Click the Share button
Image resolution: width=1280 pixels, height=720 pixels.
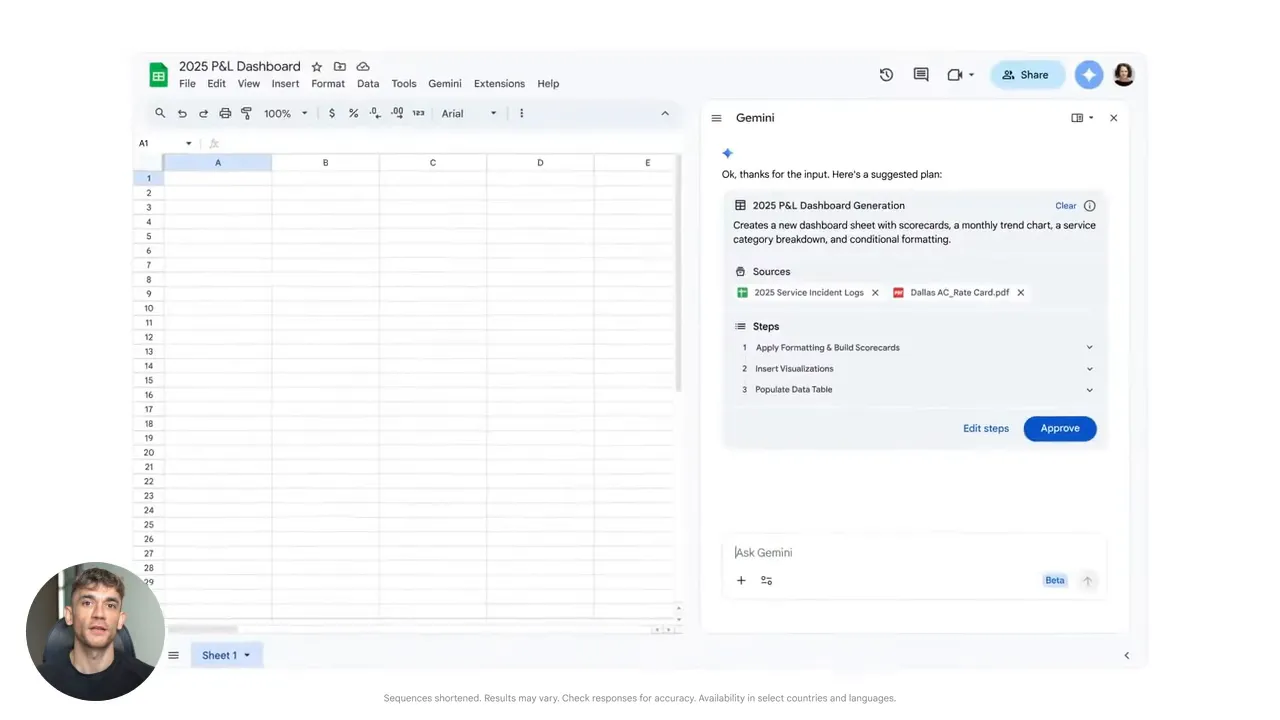[1026, 75]
